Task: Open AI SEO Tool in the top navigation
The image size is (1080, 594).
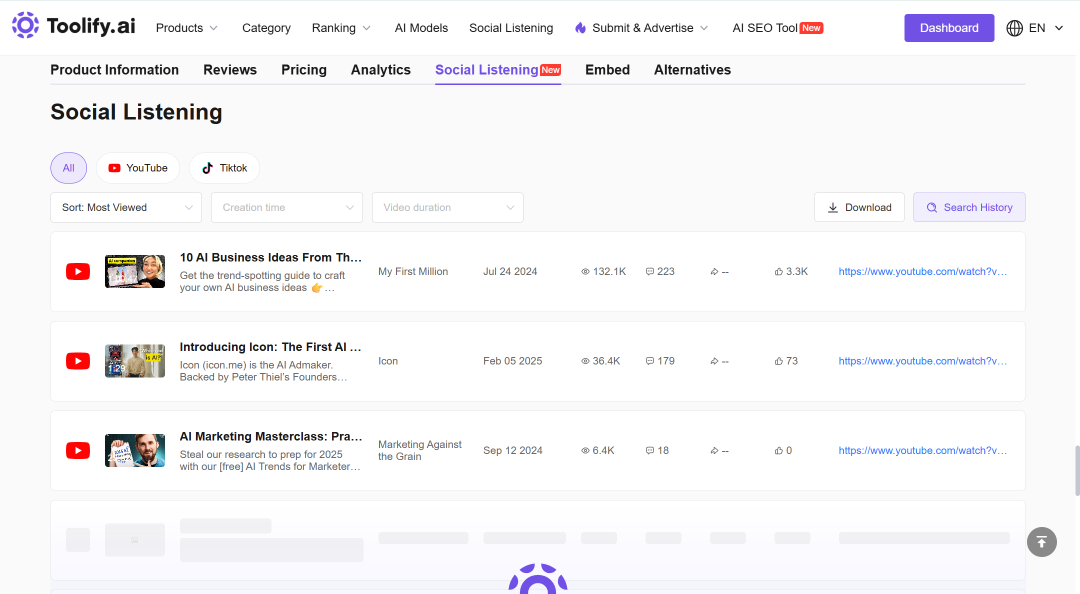Action: click(x=765, y=28)
